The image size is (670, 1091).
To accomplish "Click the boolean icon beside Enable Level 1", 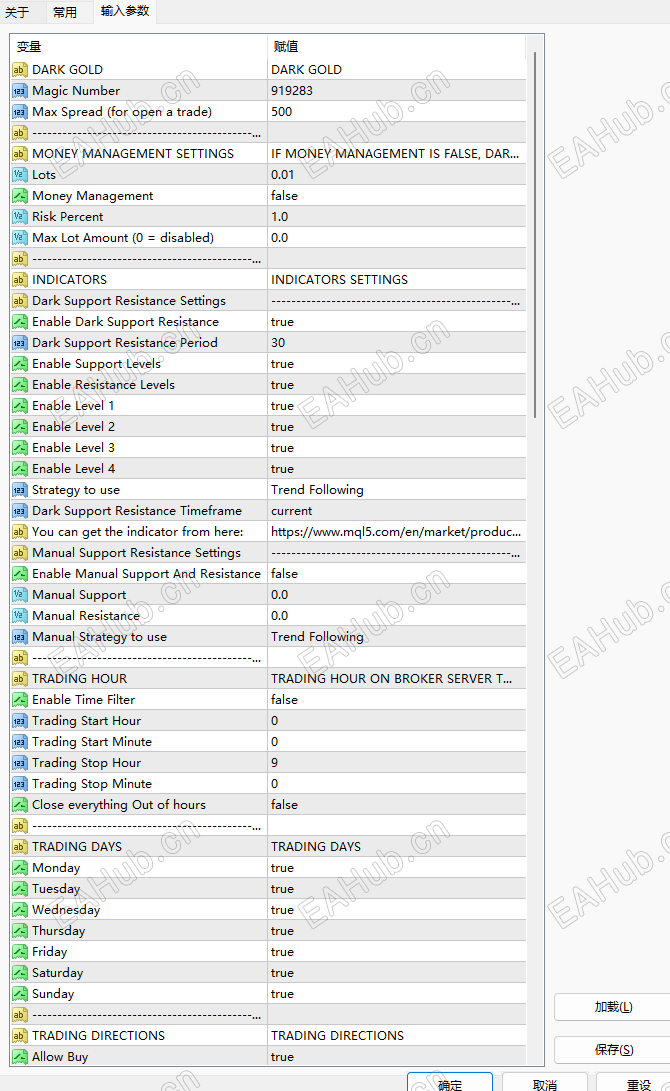I will (x=19, y=406).
